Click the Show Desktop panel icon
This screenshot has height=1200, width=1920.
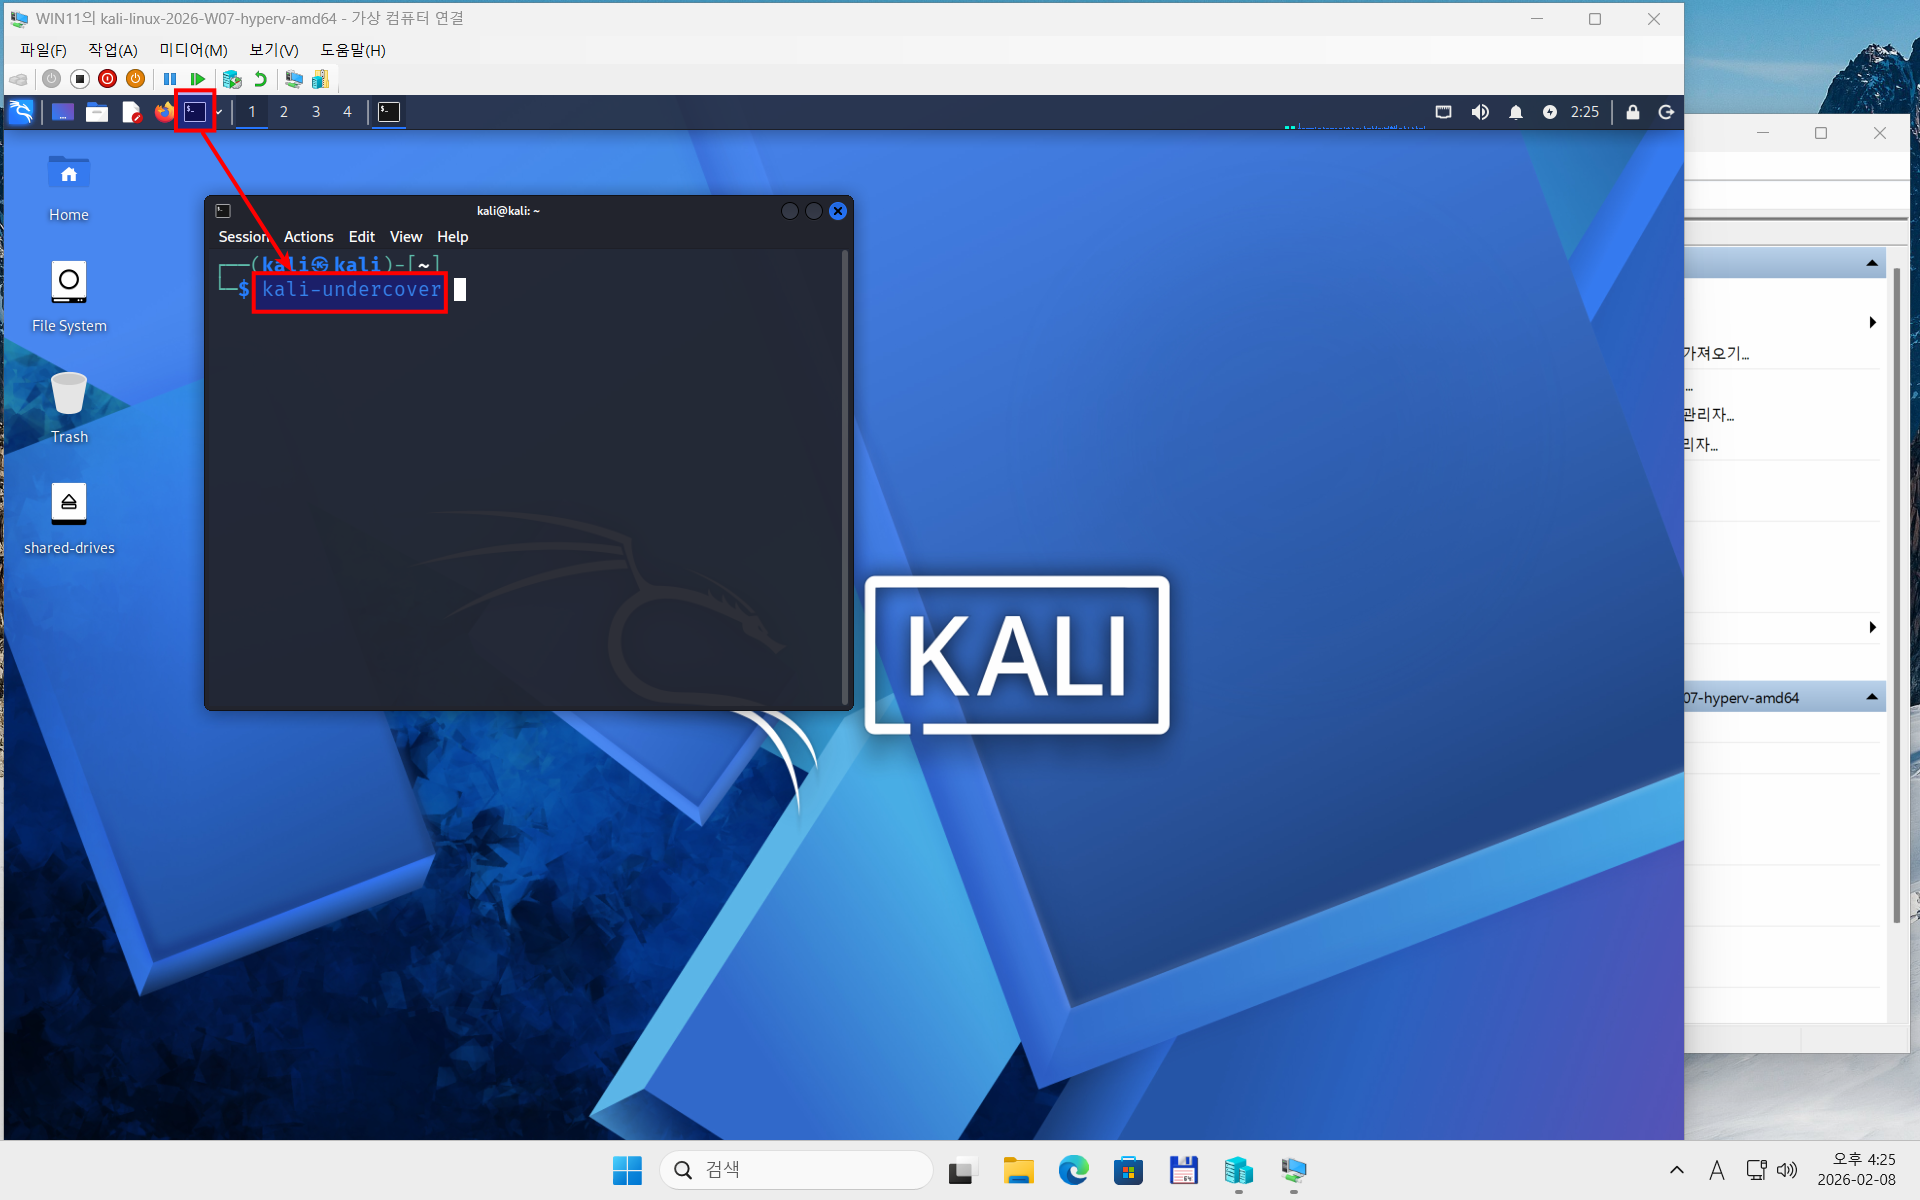coord(63,112)
